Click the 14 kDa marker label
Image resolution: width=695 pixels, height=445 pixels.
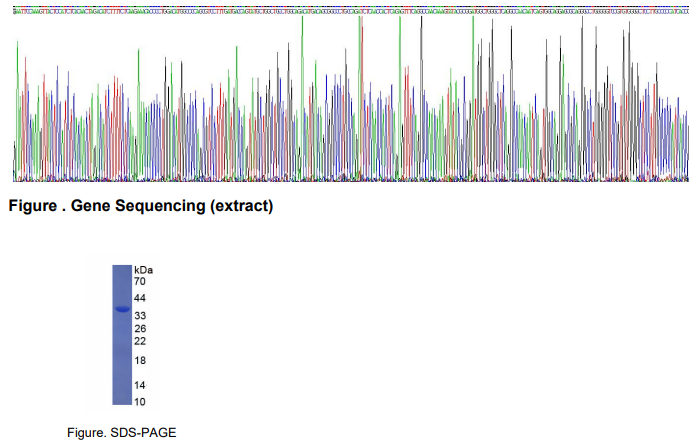coord(140,385)
